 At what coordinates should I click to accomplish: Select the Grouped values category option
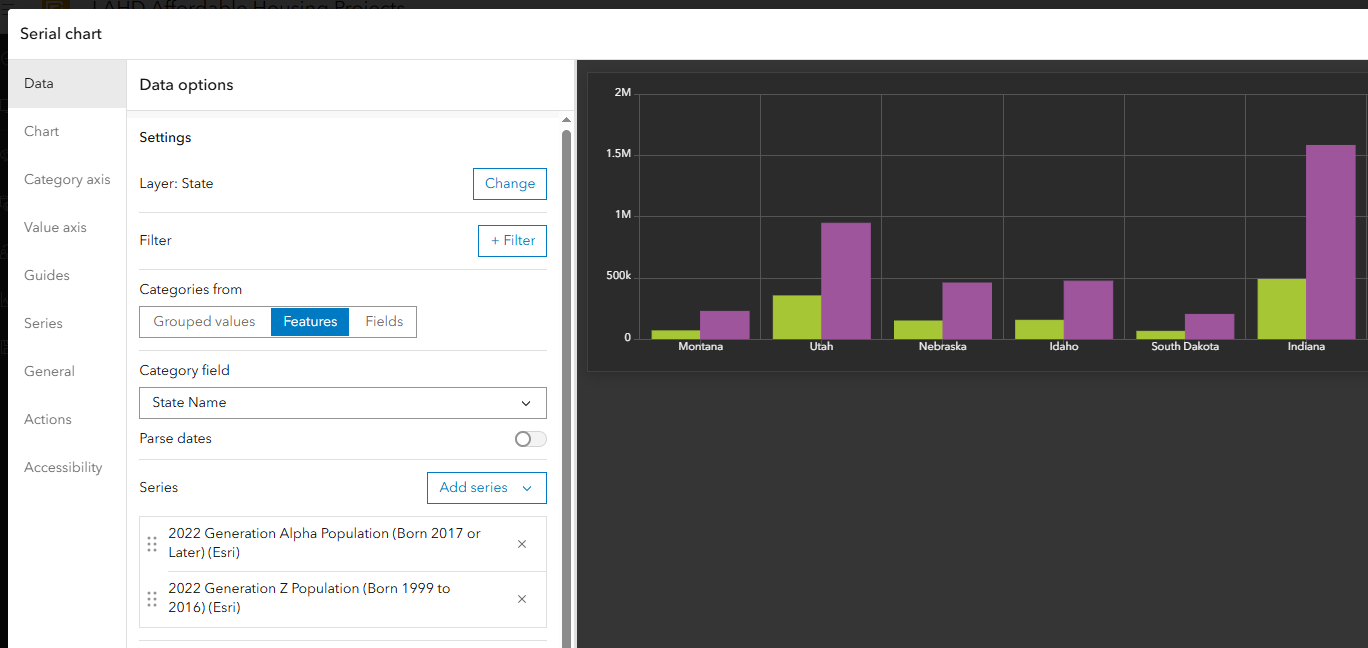(x=204, y=321)
